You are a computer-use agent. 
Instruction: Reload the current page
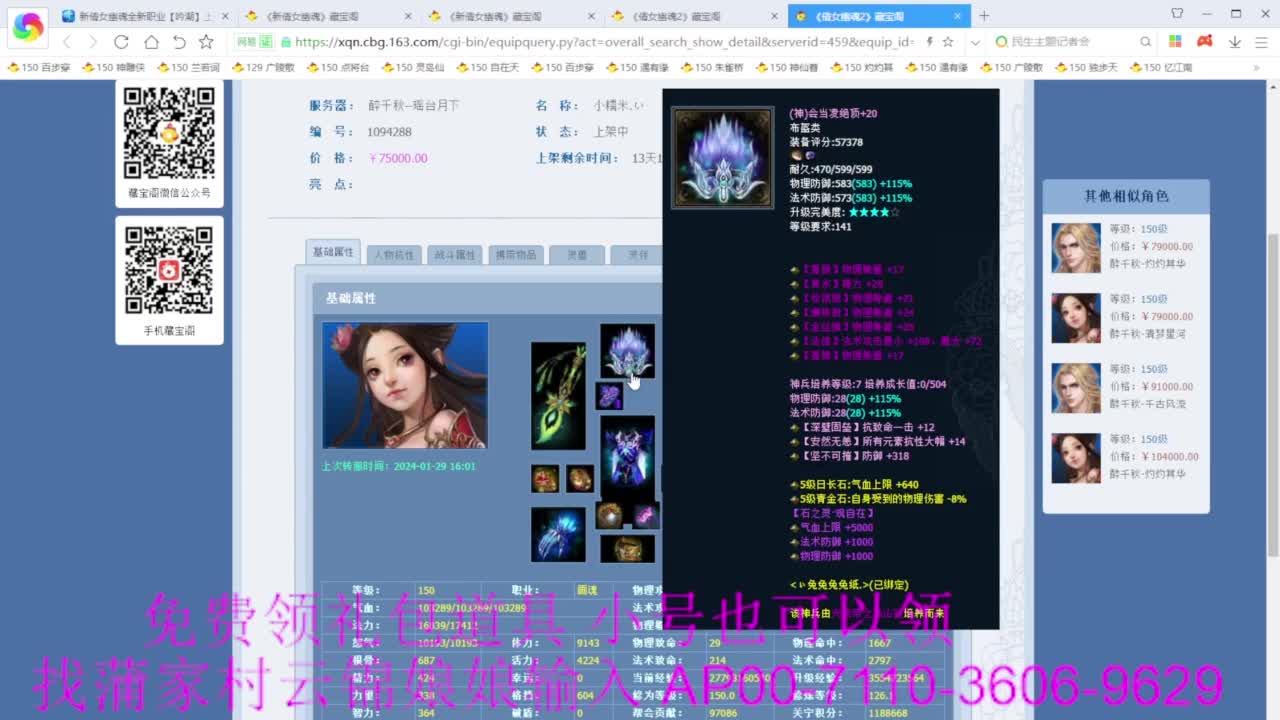click(121, 42)
